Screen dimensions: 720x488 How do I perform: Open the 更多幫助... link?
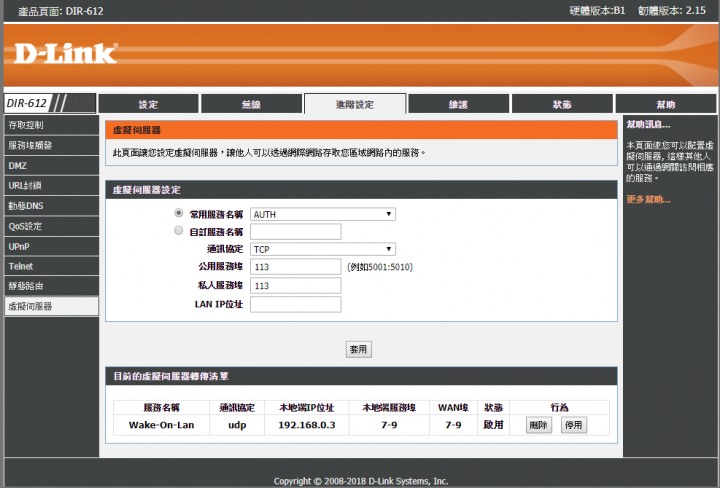click(648, 199)
